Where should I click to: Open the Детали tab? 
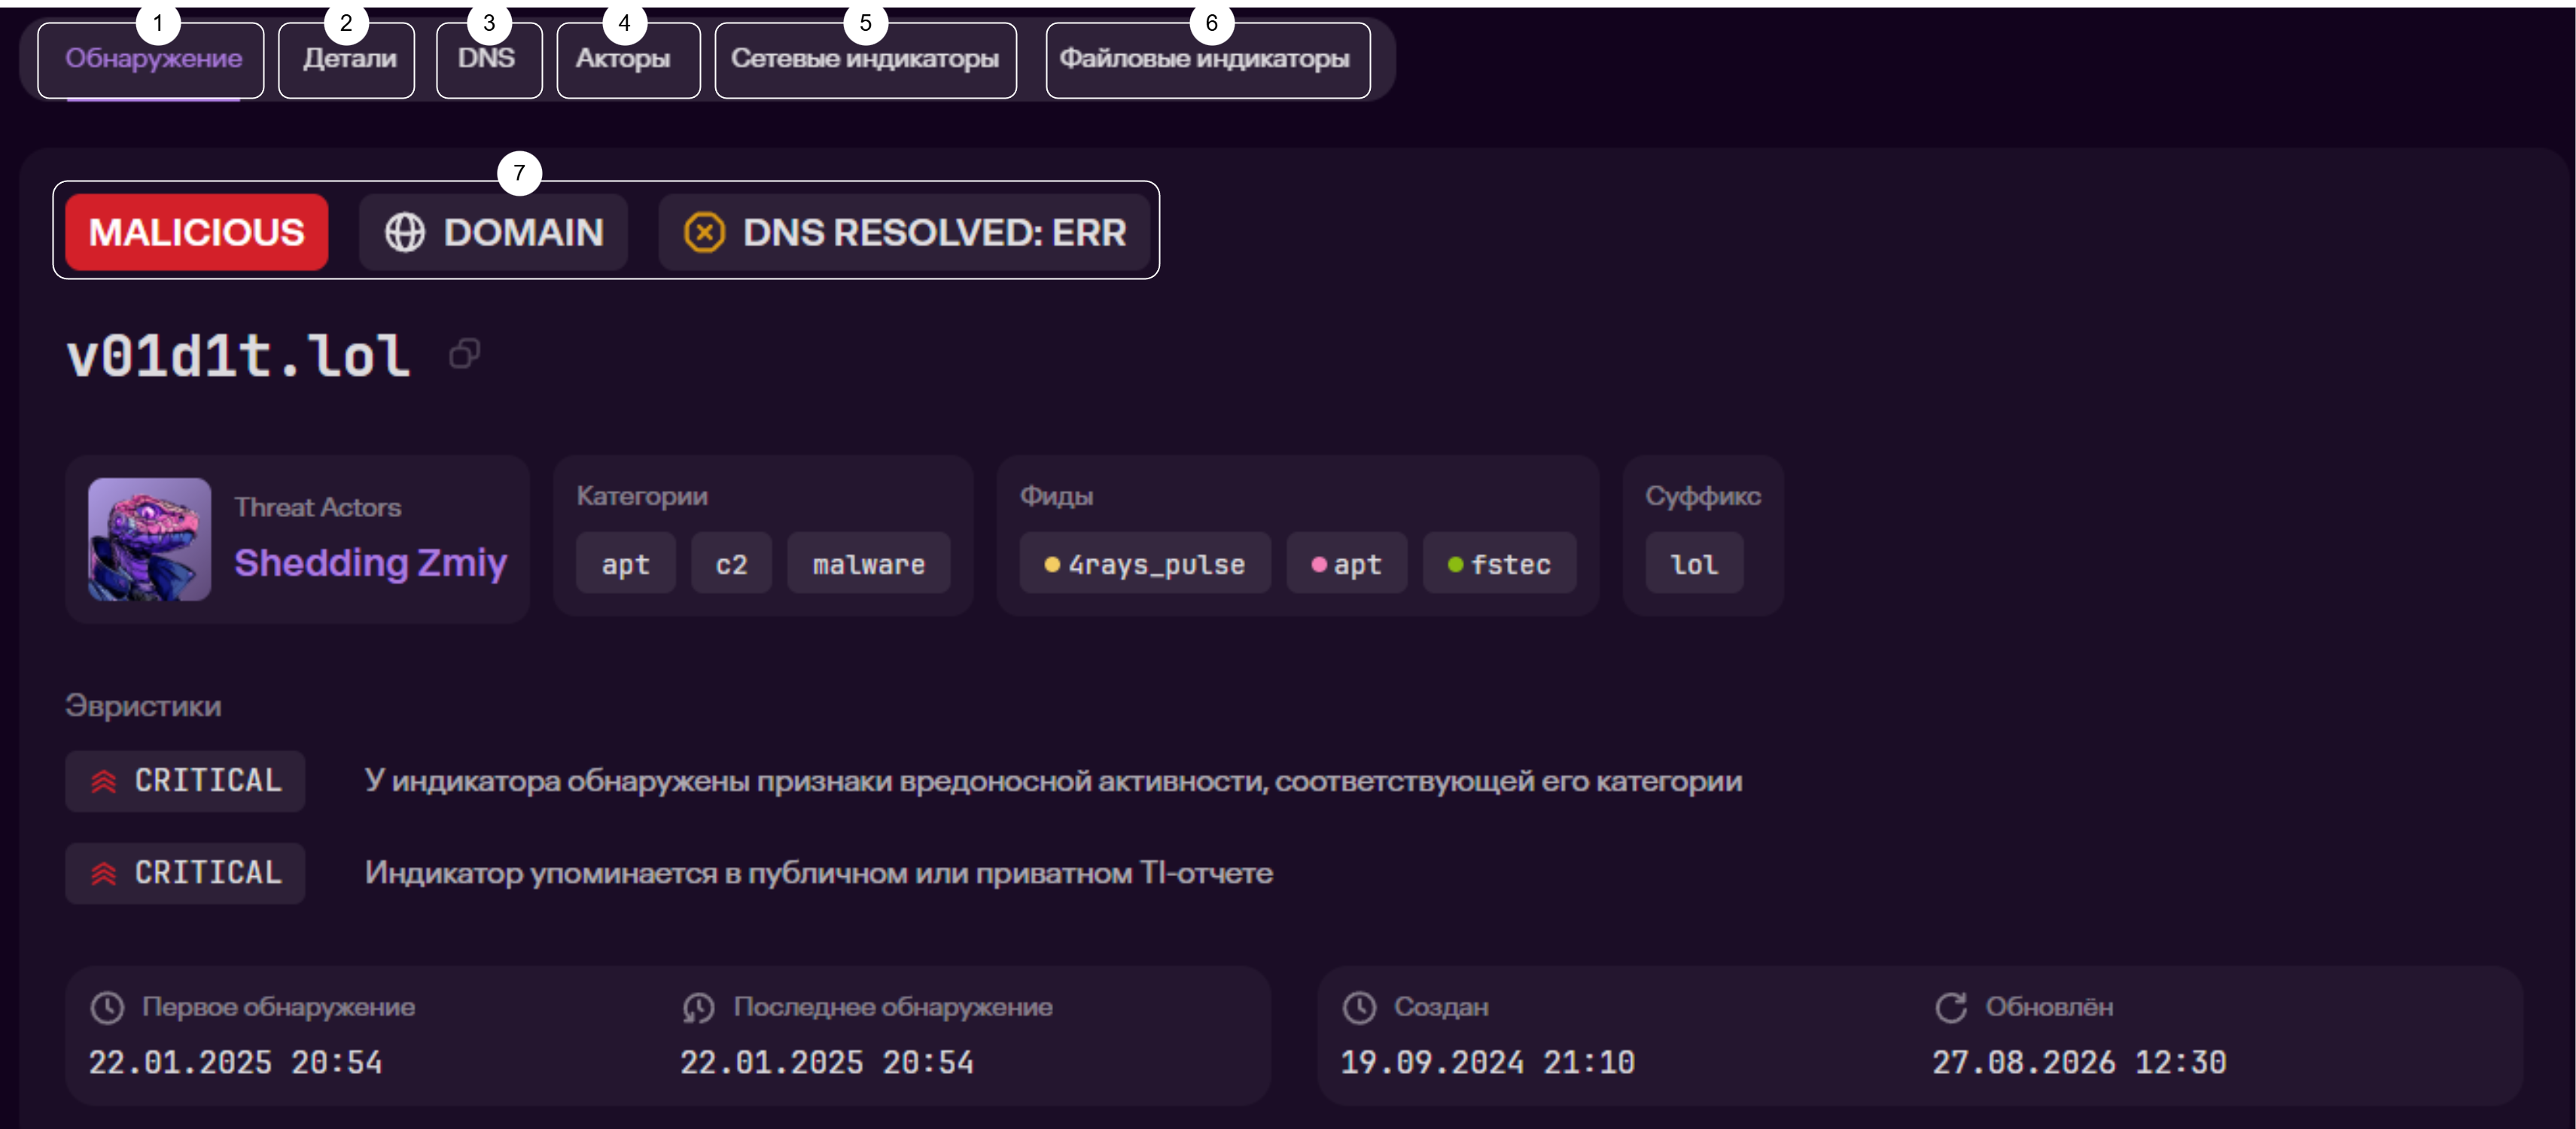coord(347,60)
